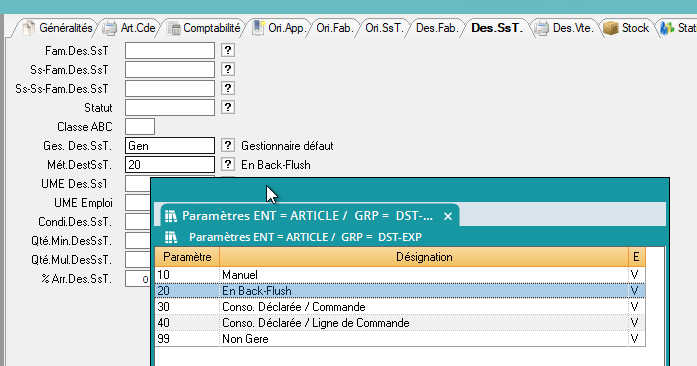Open lookup help for Ges. Des.SsT.
The width and height of the screenshot is (697, 366).
click(x=228, y=145)
